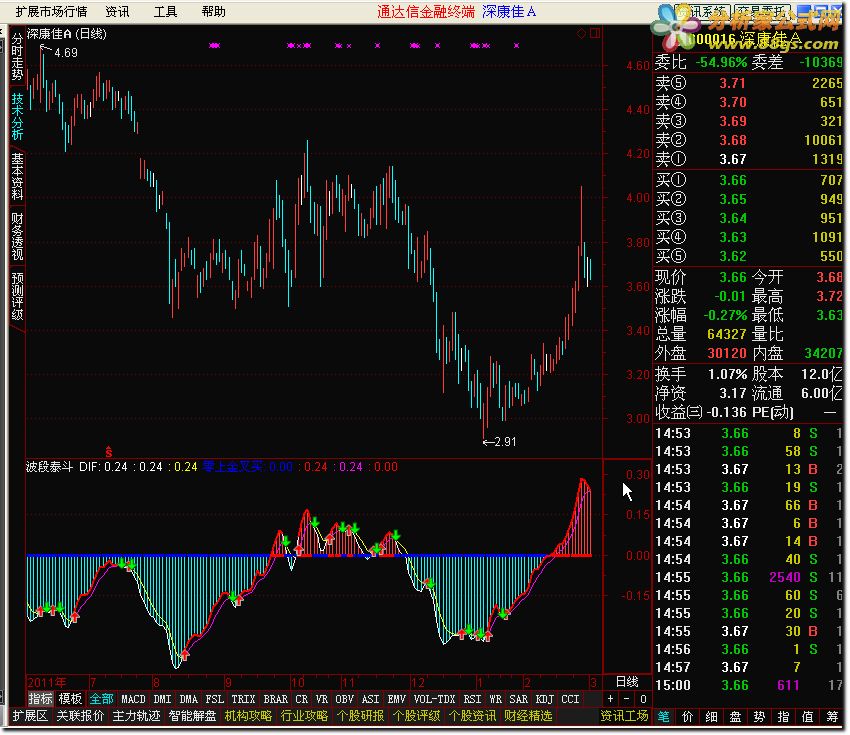
Task: Switch to 技术分析 side tab
Action: click(x=17, y=116)
